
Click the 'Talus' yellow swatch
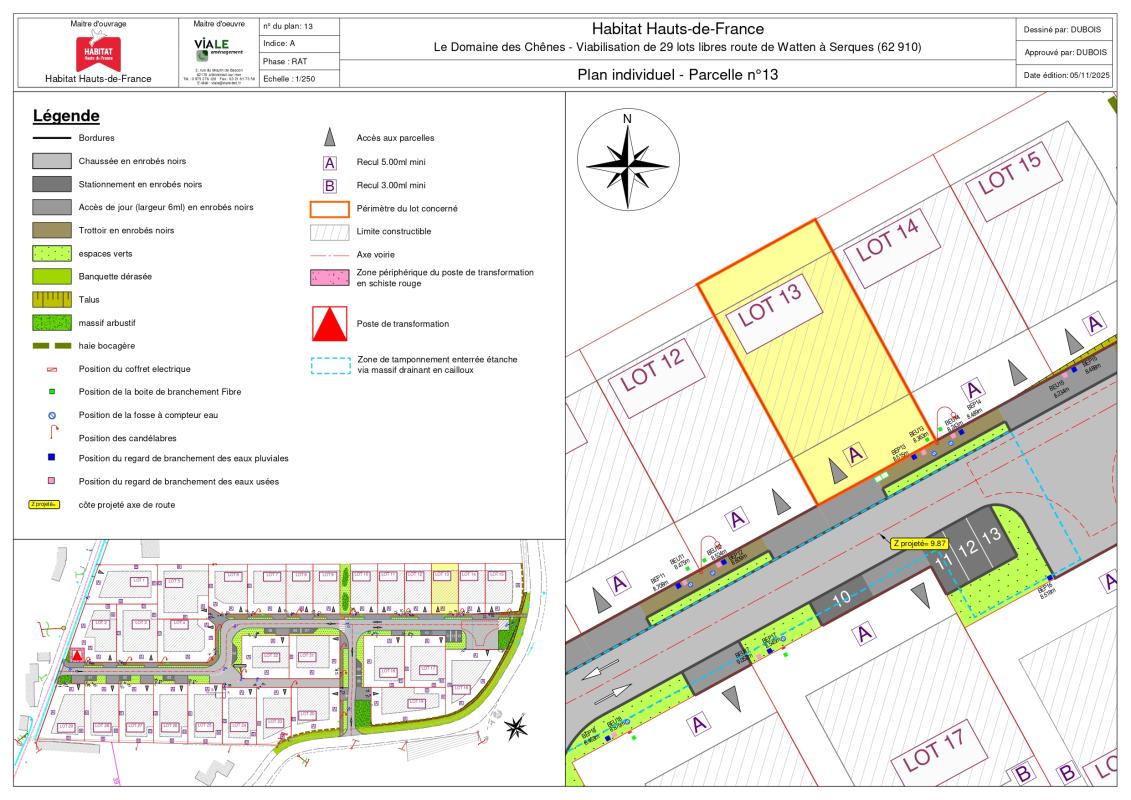pyautogui.click(x=52, y=299)
